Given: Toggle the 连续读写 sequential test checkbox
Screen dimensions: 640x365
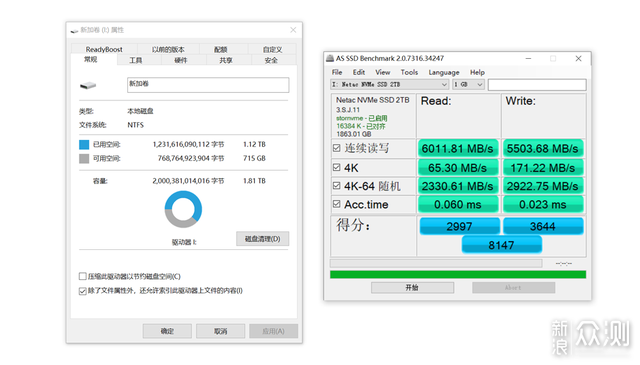Looking at the screenshot, I should point(336,148).
